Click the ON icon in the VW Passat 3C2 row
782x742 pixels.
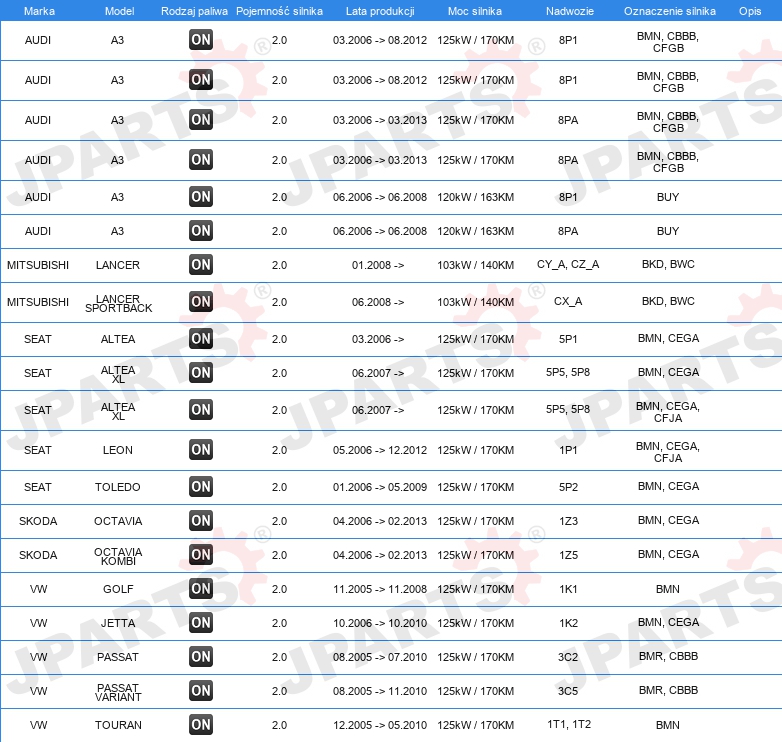tap(201, 657)
